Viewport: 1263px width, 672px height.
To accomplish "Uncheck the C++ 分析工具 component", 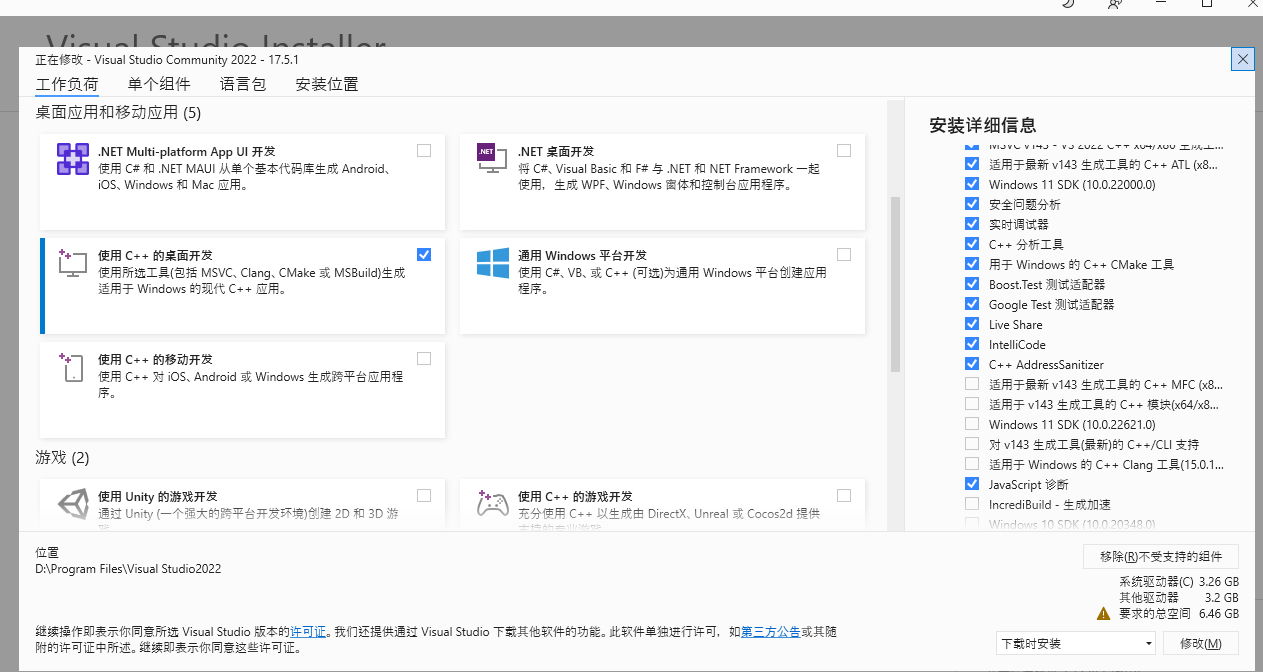I will click(x=972, y=244).
